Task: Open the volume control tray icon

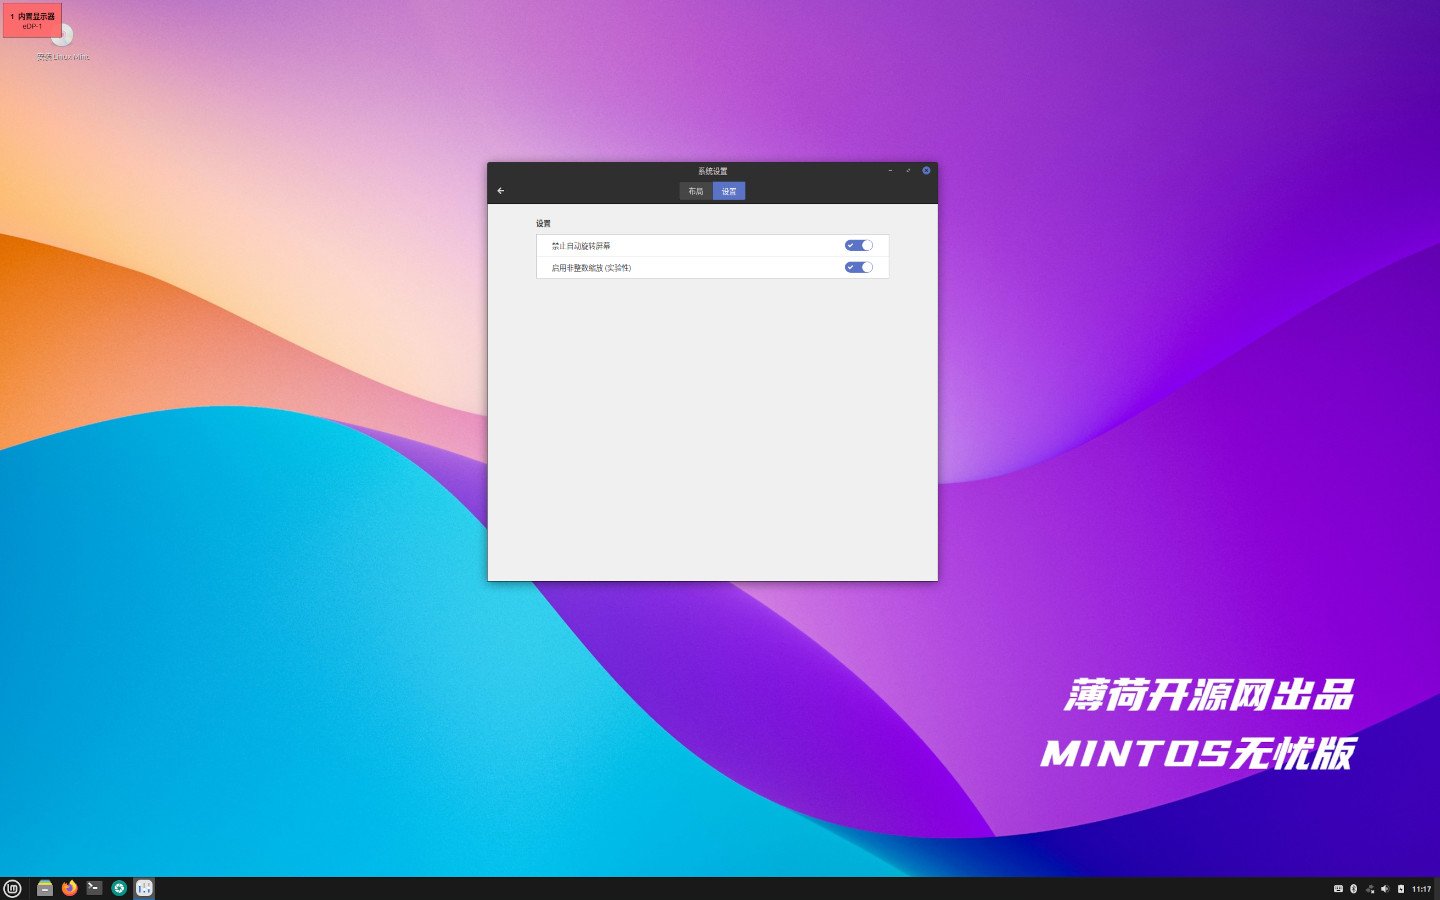Action: (x=1385, y=889)
